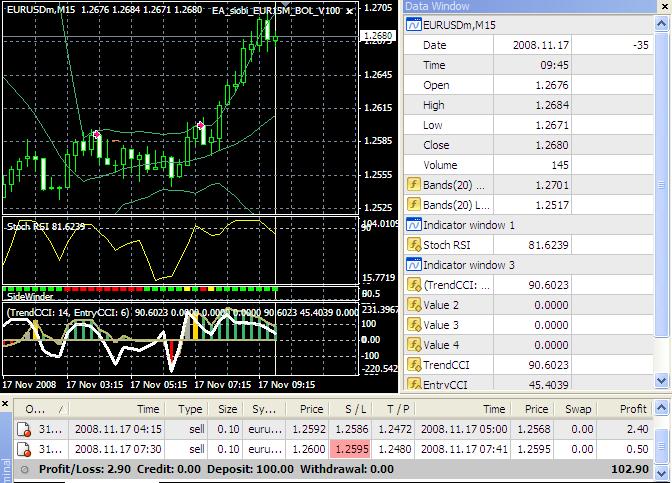Click the Indicator window 3 icon
Viewport: 672px width, 483px height.
414,265
